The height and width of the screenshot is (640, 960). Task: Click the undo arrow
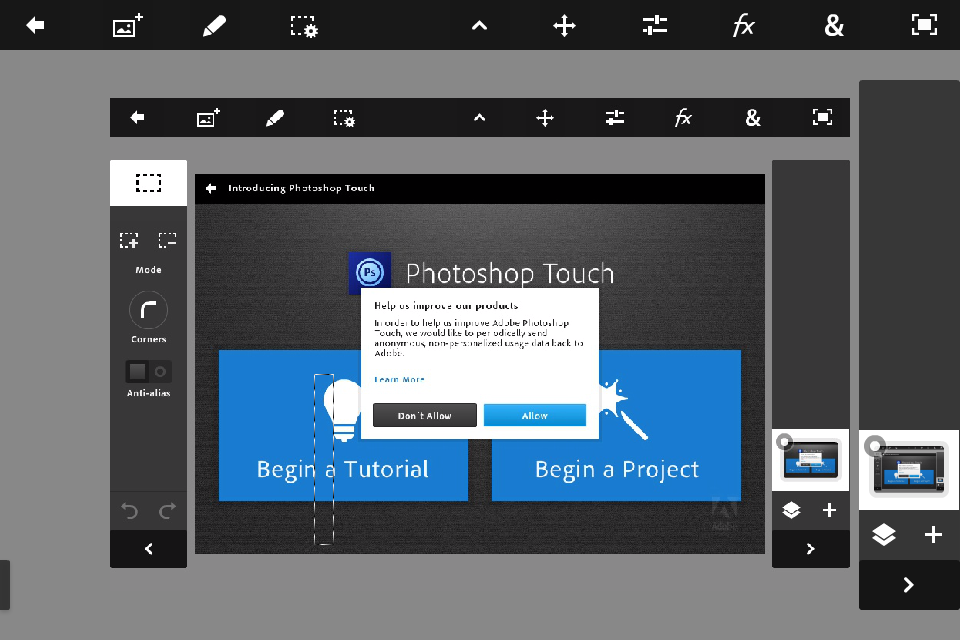point(129,510)
